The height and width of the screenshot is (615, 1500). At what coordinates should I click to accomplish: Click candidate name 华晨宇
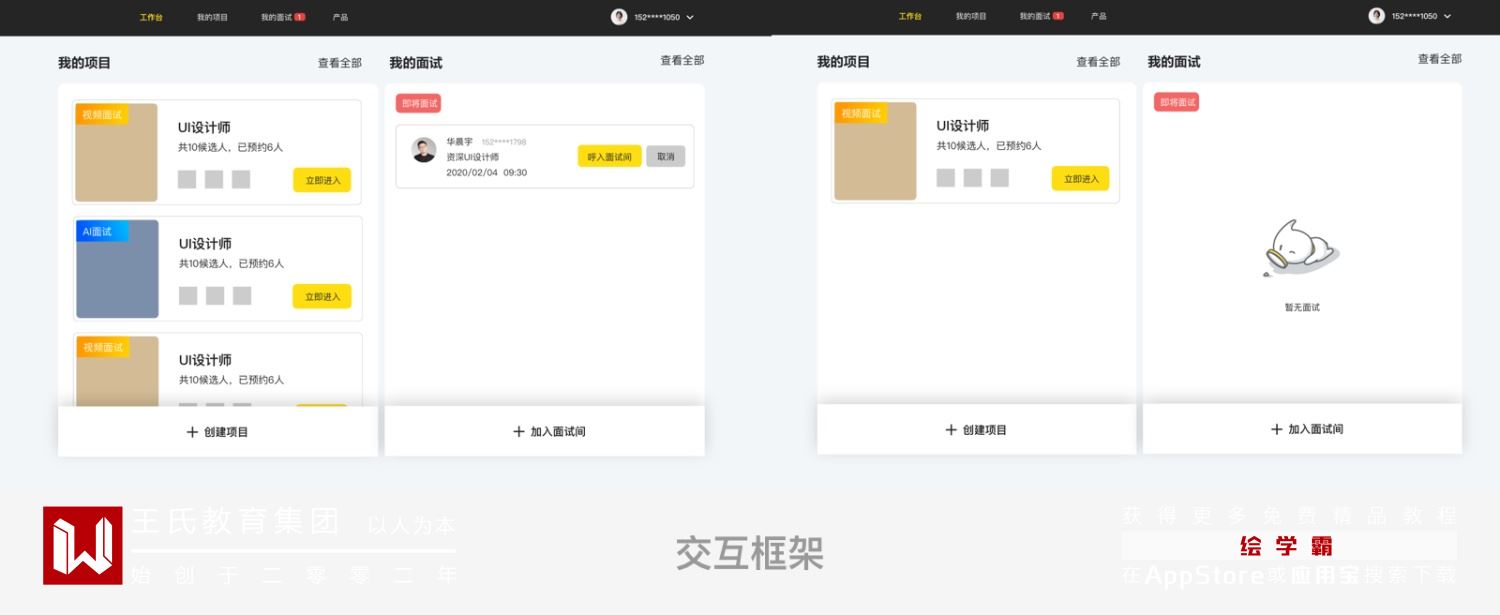460,142
